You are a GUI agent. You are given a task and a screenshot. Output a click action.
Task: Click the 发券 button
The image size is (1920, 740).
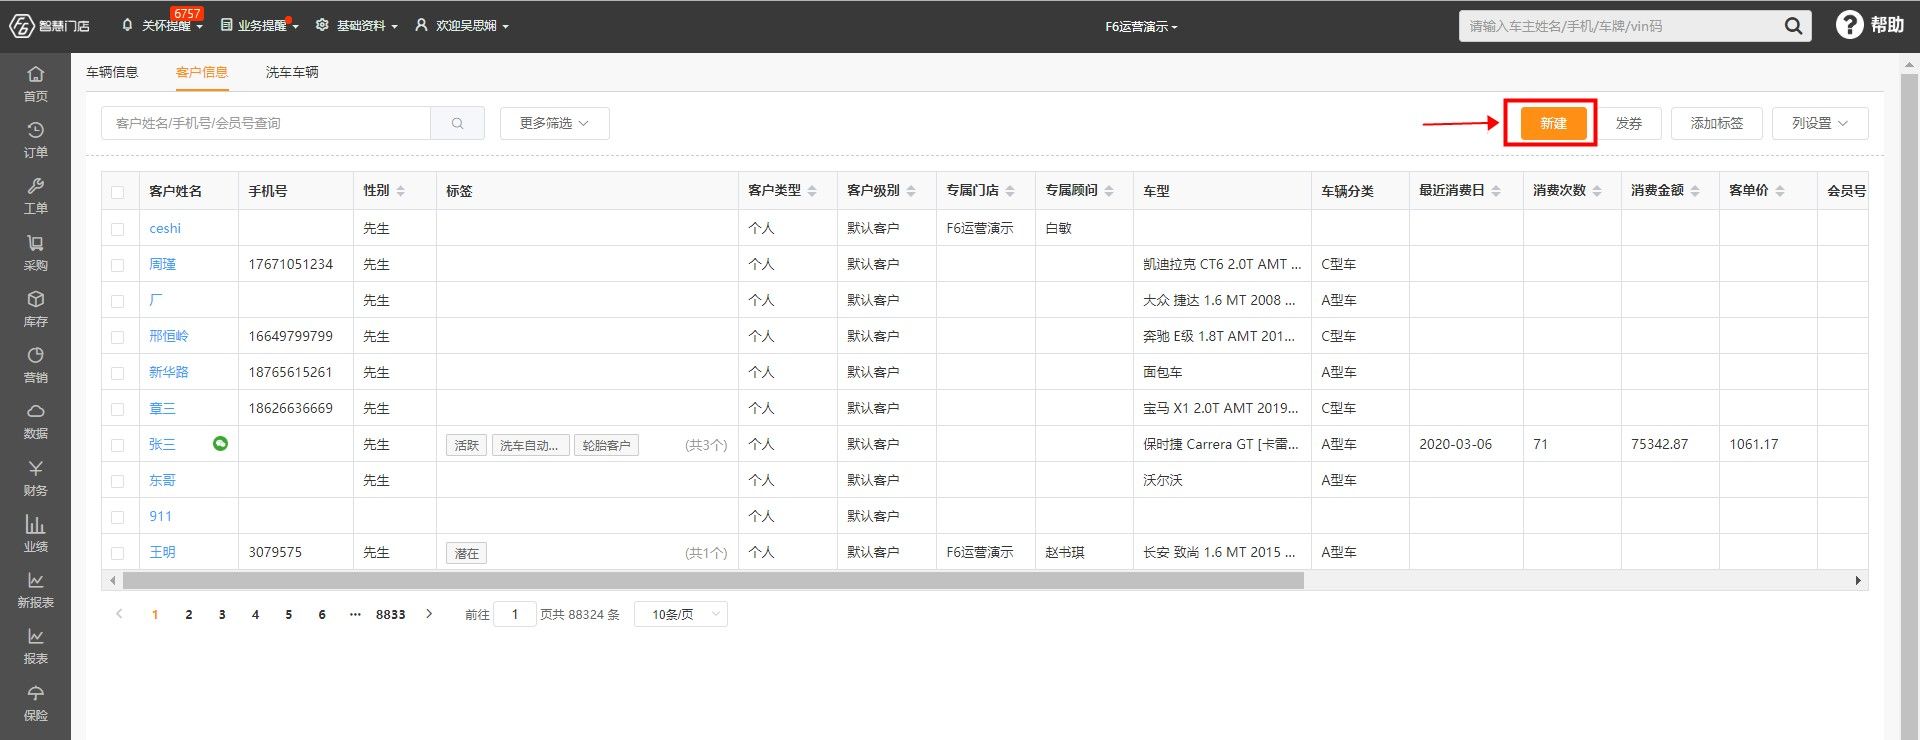[x=1629, y=123]
